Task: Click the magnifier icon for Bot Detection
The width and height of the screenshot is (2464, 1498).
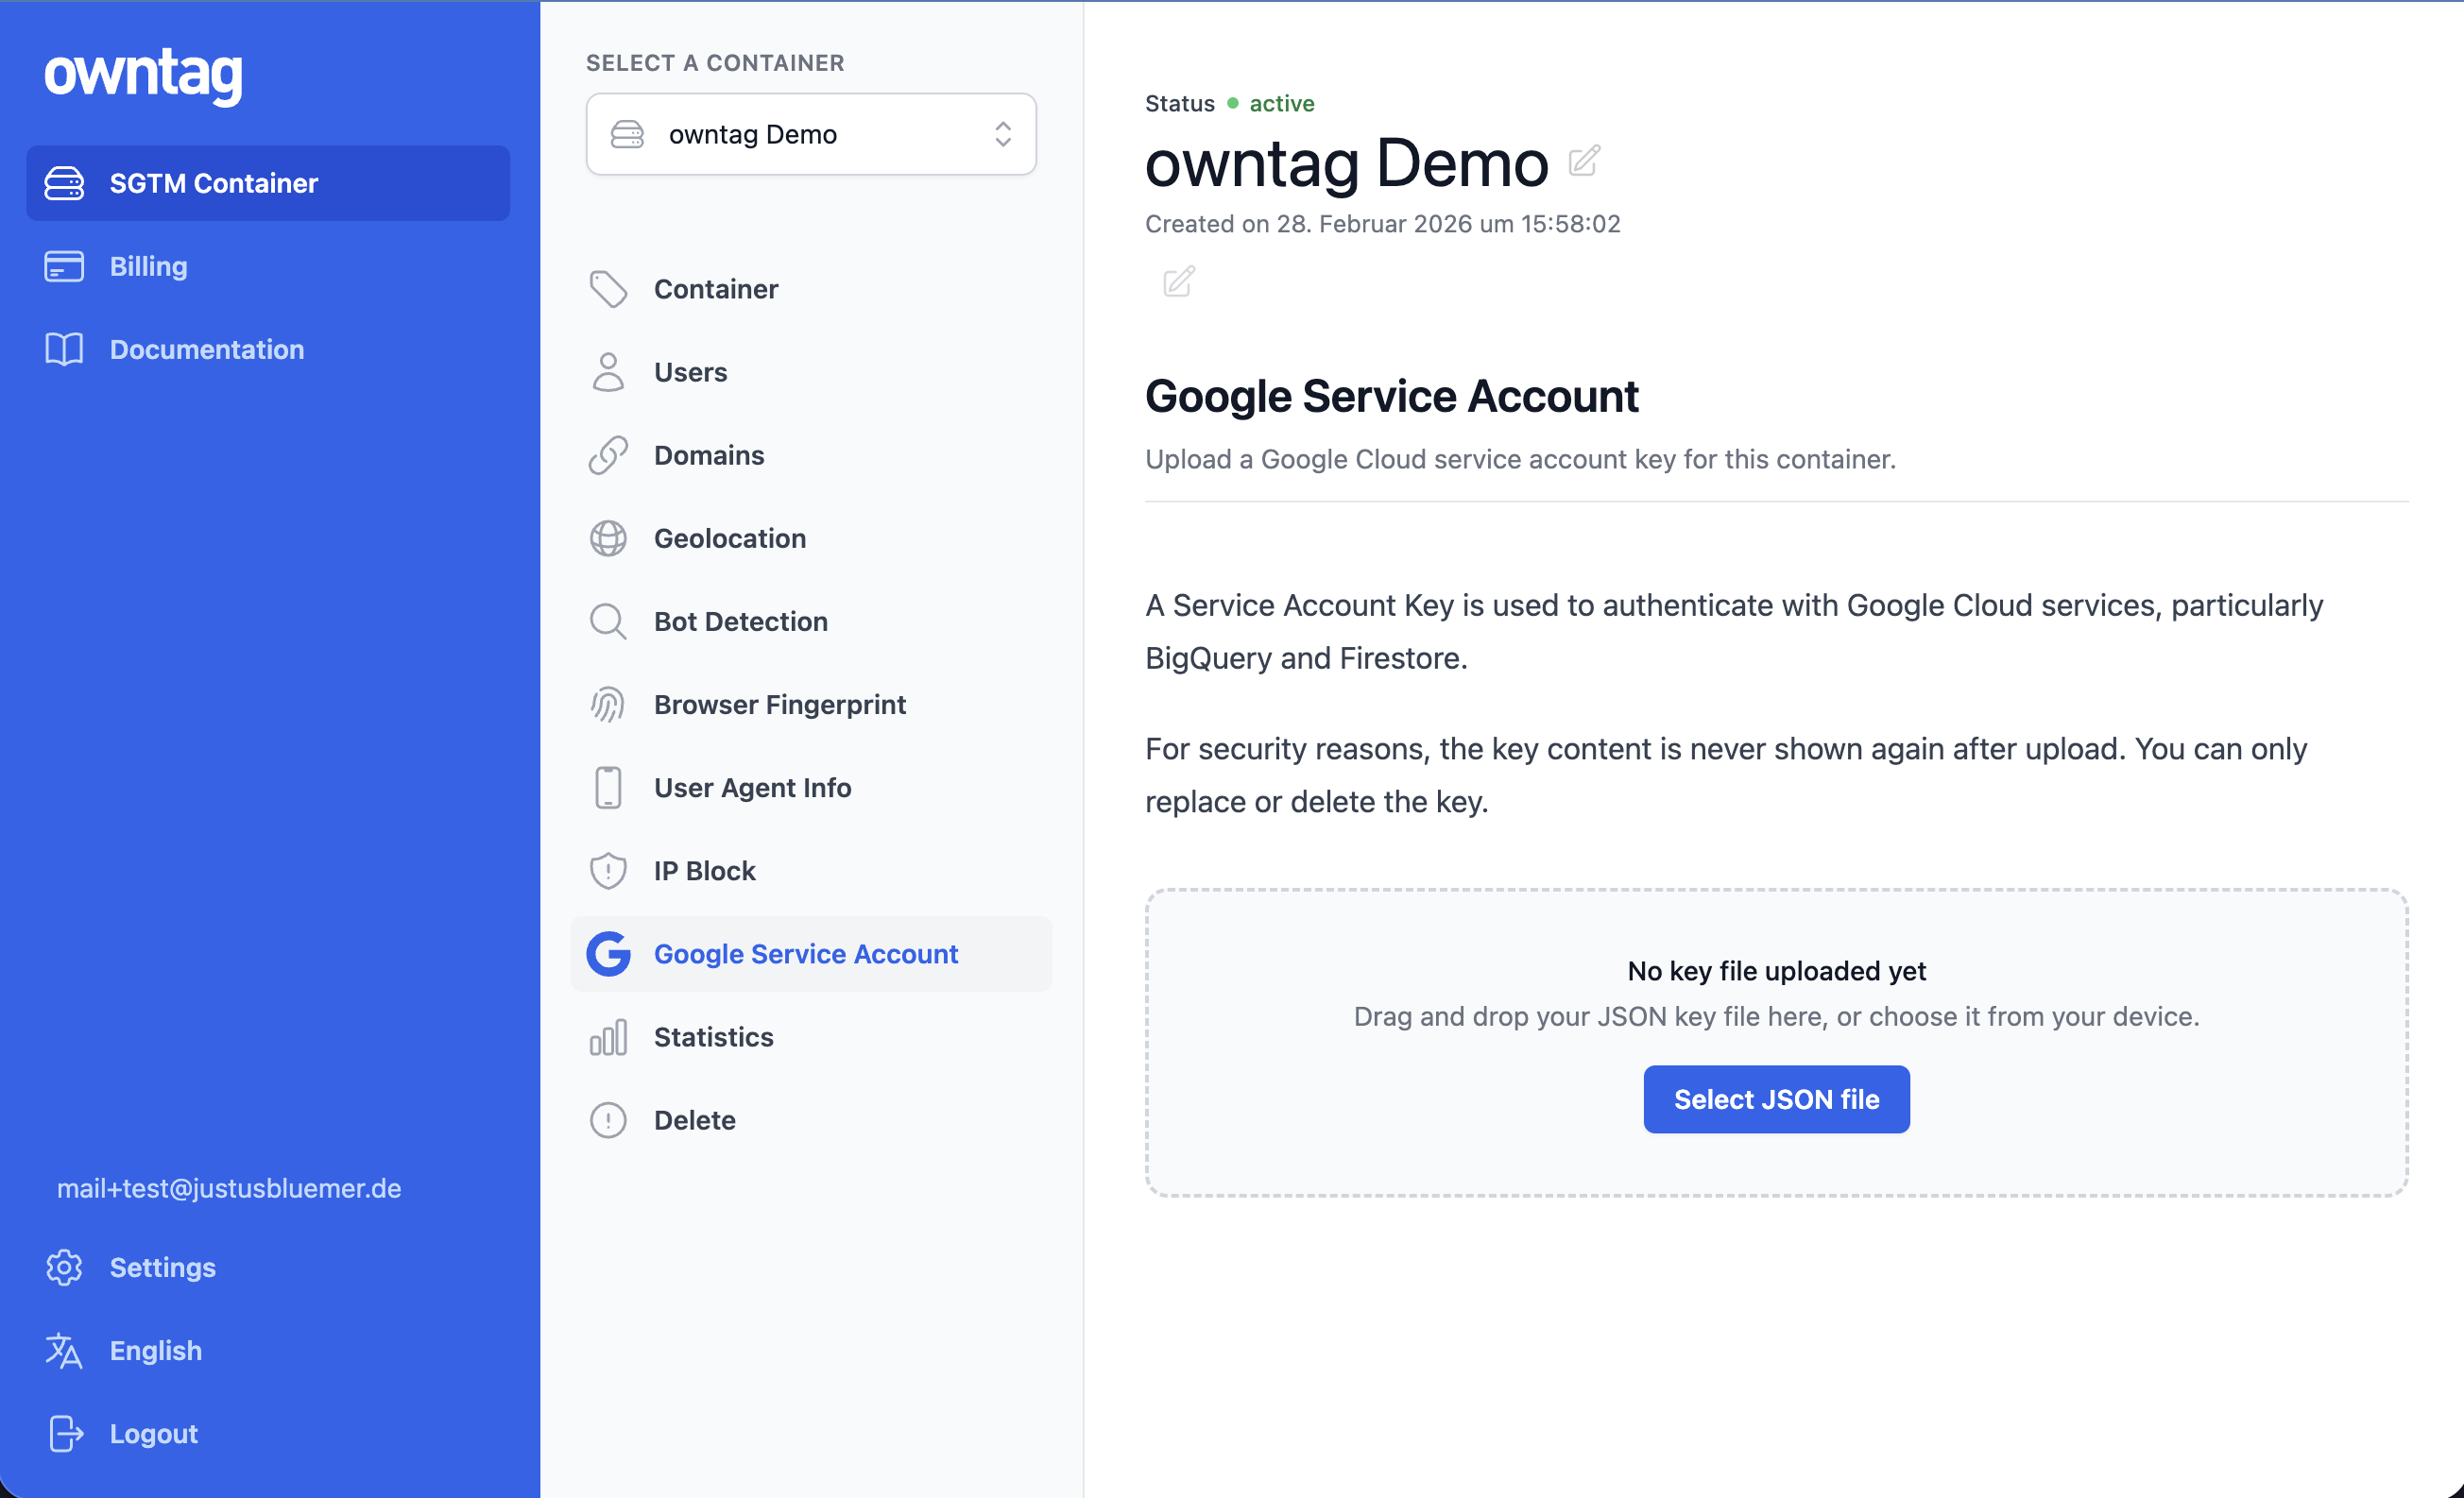Action: 608,622
